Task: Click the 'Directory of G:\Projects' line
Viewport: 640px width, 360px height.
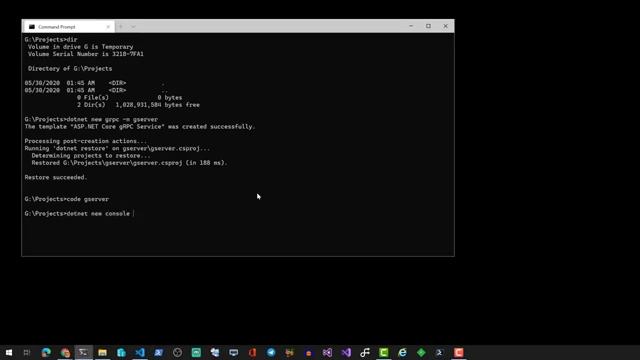Action: click(x=70, y=69)
